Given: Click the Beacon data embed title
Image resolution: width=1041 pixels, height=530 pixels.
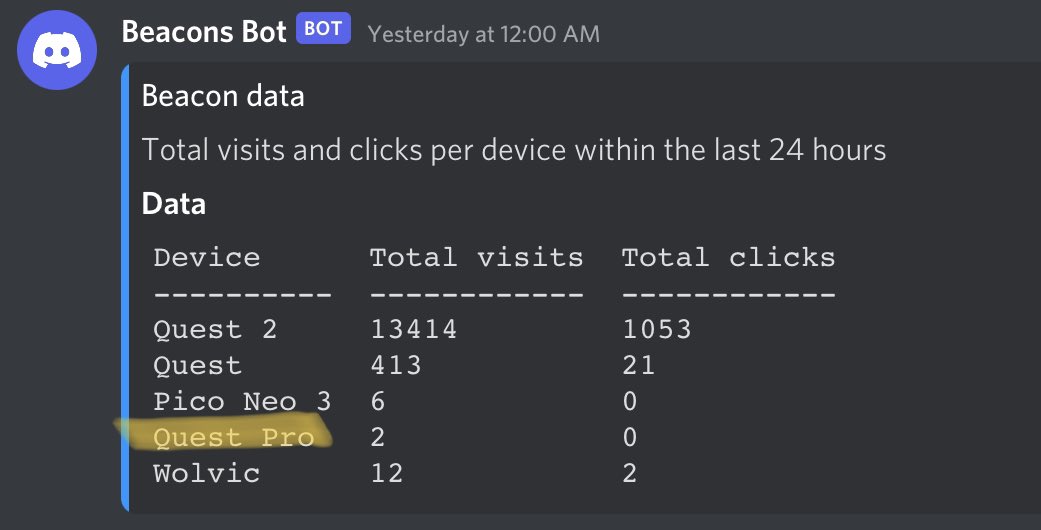Looking at the screenshot, I should pyautogui.click(x=223, y=96).
